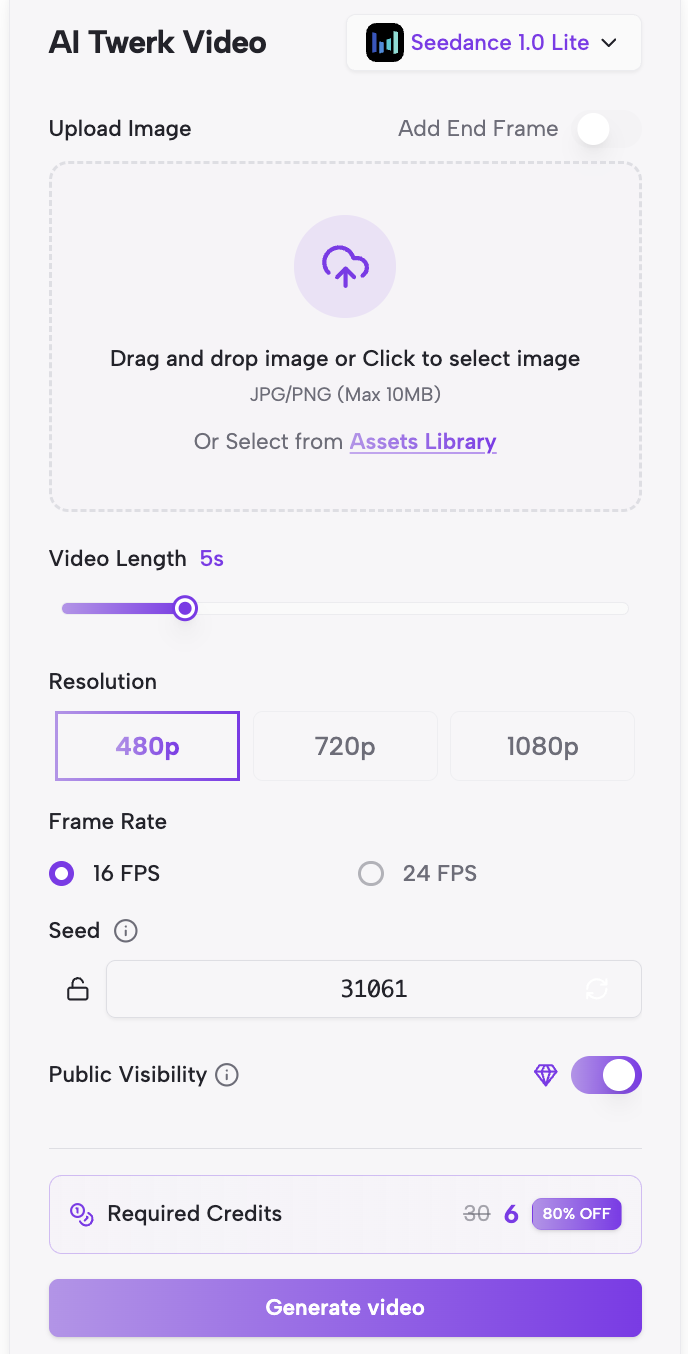Click the Seedance model logo icon
Screen dimensions: 688x1354
pyautogui.click(x=385, y=43)
